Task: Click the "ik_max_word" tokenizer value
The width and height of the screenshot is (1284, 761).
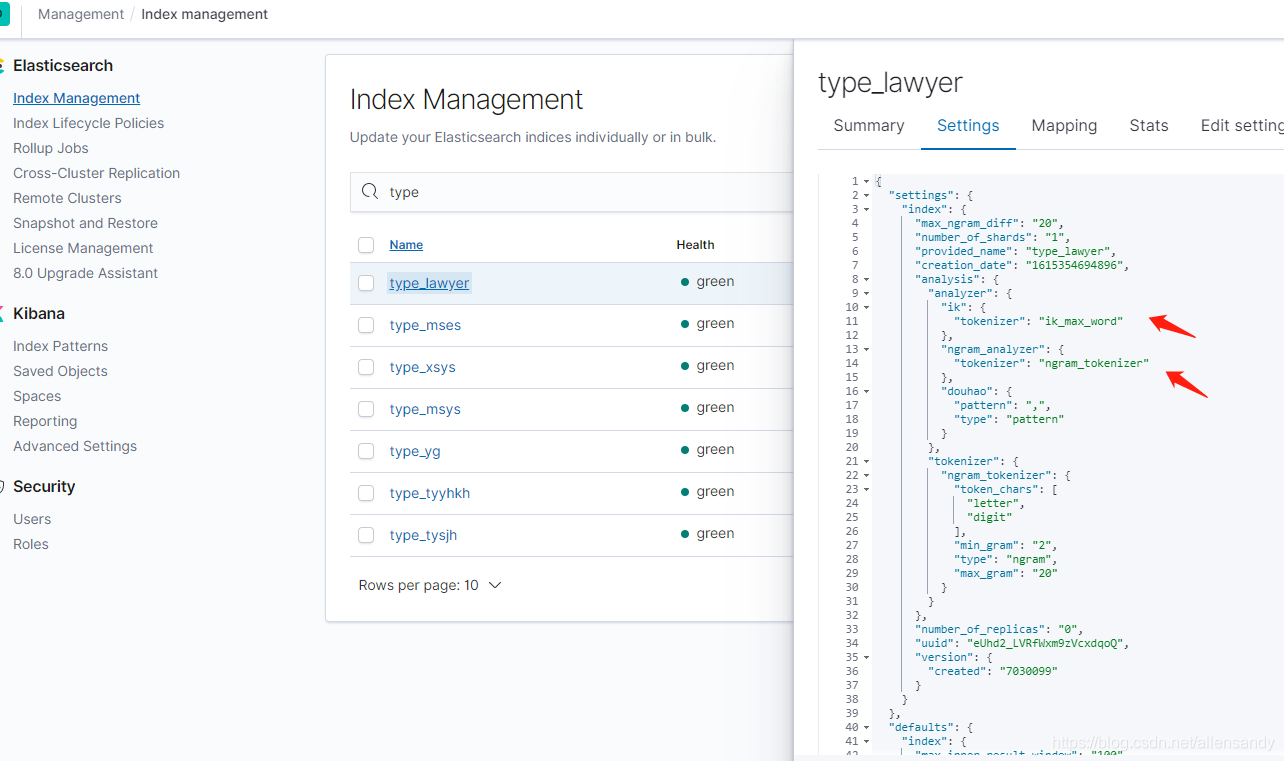Action: (x=1081, y=321)
